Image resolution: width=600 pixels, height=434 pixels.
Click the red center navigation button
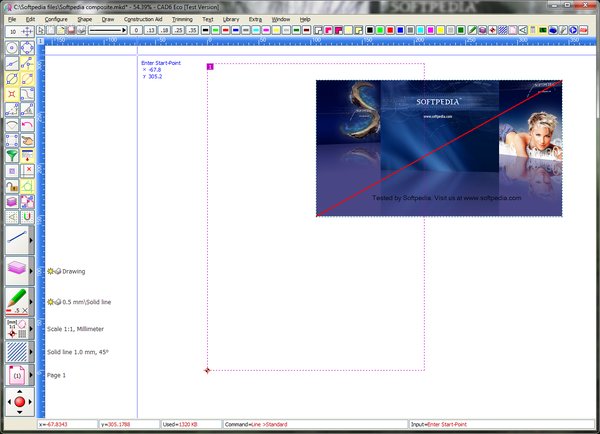coord(20,402)
